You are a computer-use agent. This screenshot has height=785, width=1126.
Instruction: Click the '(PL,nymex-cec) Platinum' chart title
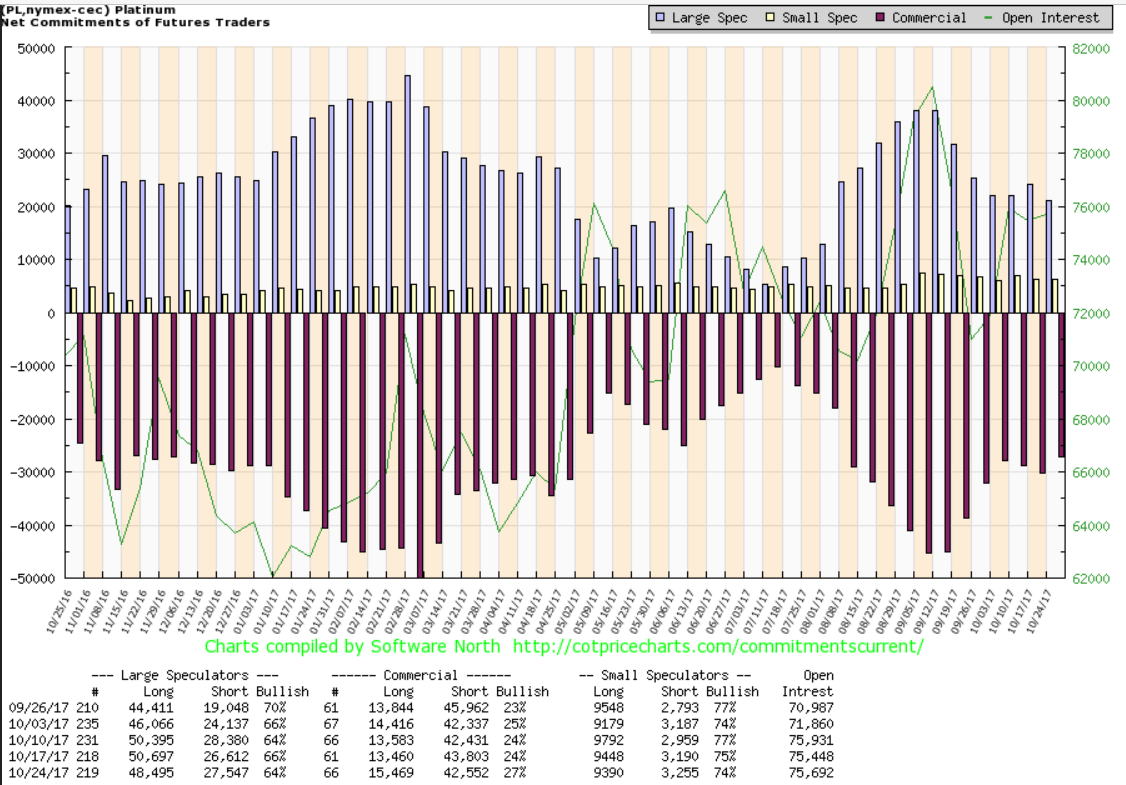(x=89, y=9)
